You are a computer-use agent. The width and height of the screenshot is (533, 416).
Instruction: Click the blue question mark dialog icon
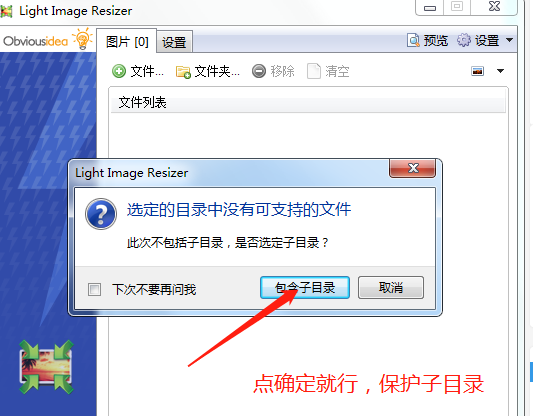coord(101,214)
